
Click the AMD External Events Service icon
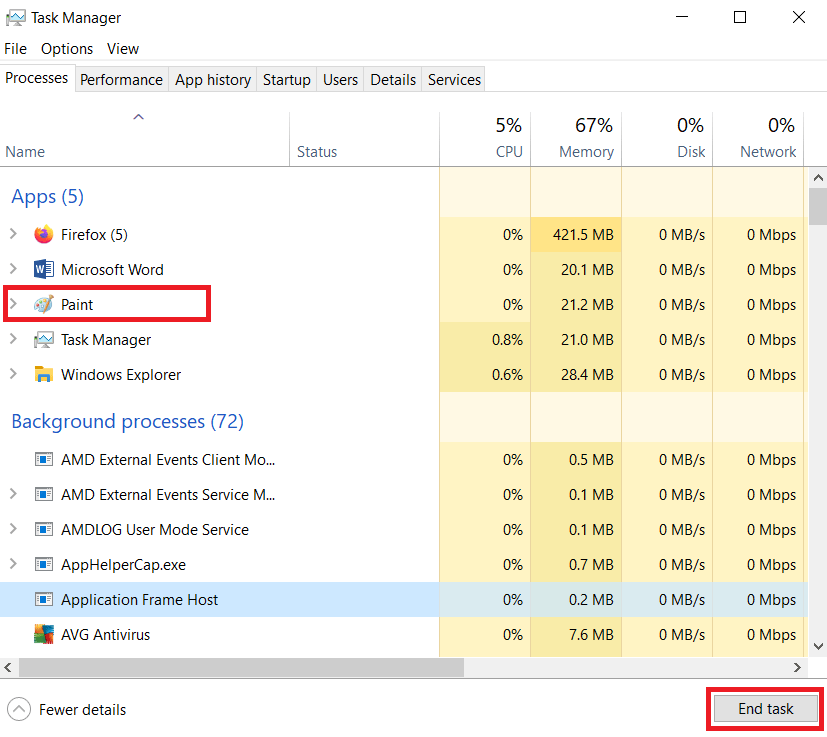coord(44,494)
